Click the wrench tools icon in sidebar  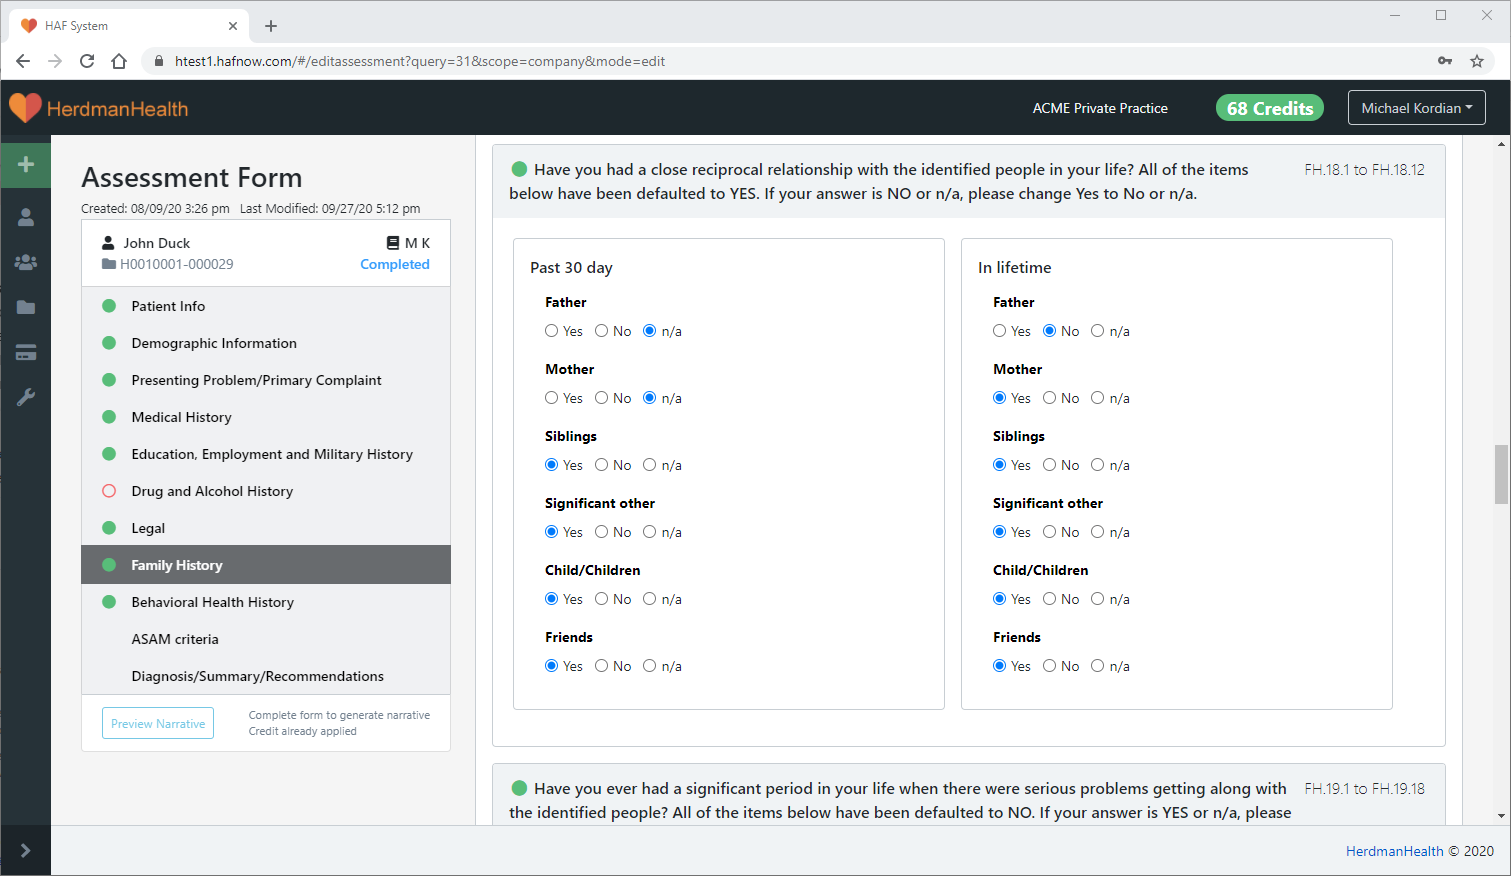[26, 397]
